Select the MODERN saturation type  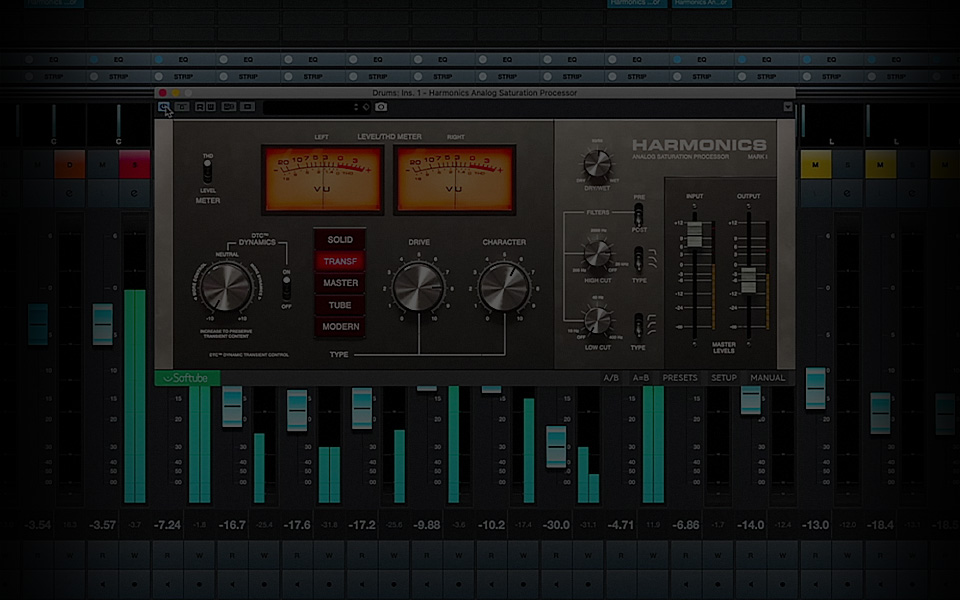[x=340, y=327]
